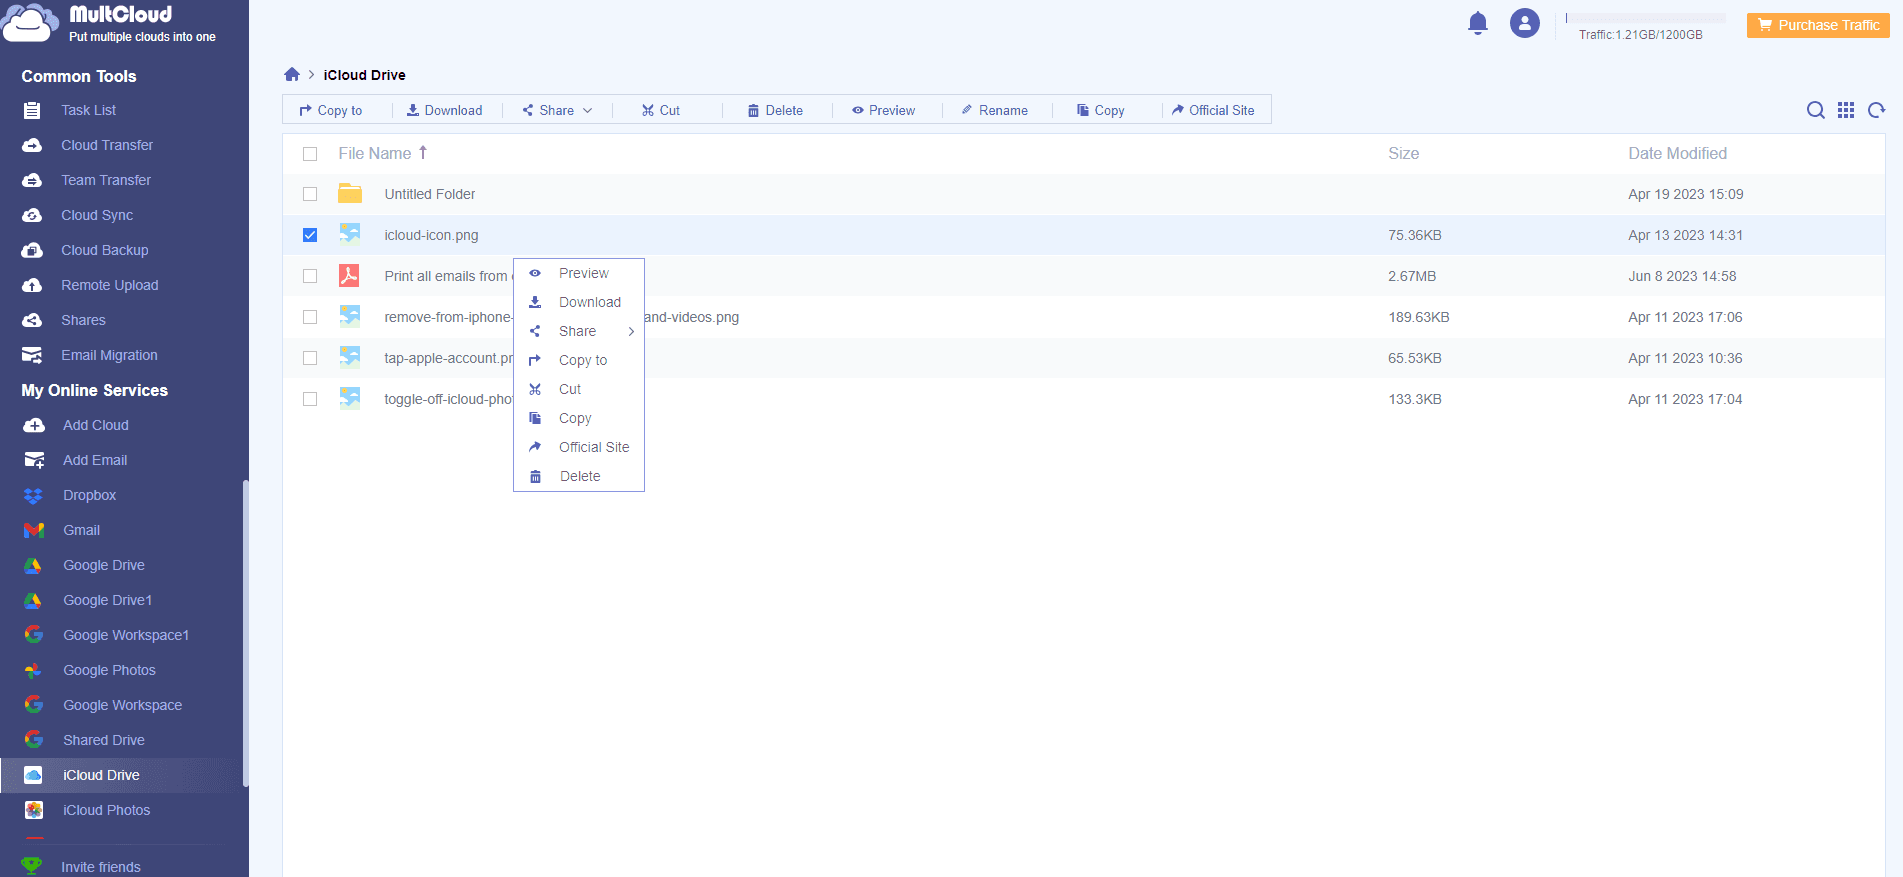Click the Add Email envelope icon

(34, 460)
